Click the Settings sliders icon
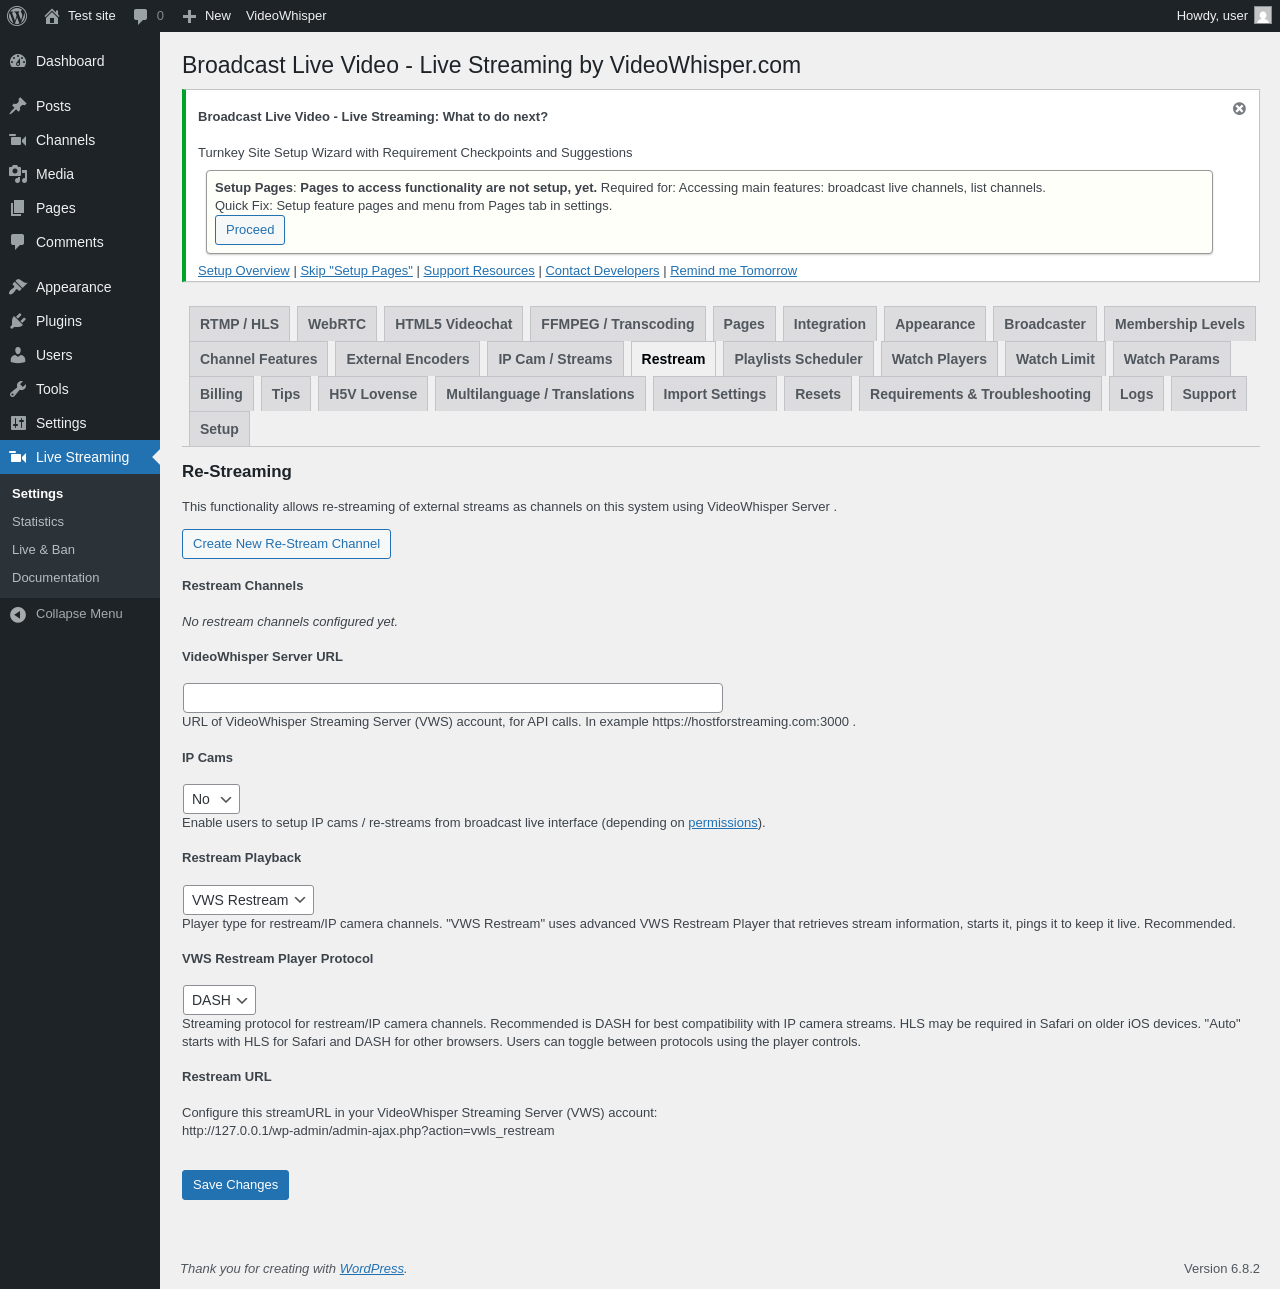 click(18, 423)
